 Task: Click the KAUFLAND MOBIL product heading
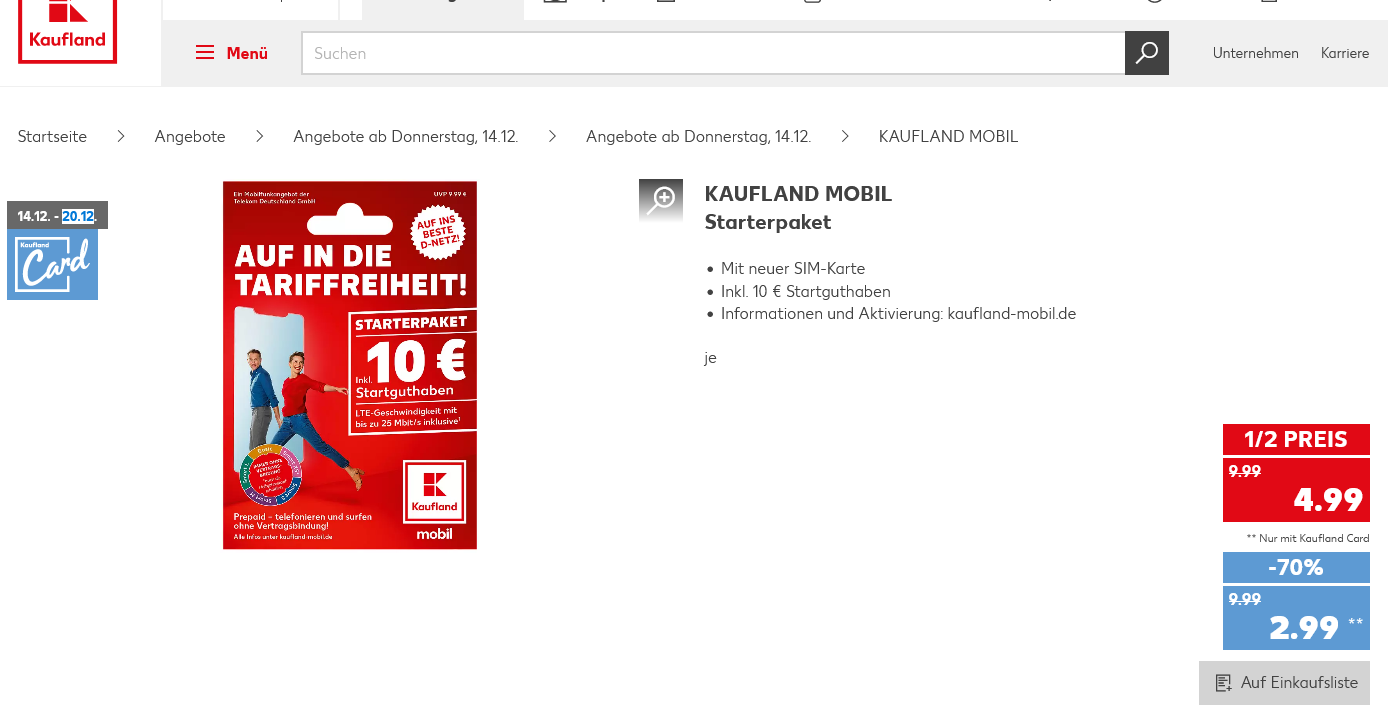tap(798, 194)
